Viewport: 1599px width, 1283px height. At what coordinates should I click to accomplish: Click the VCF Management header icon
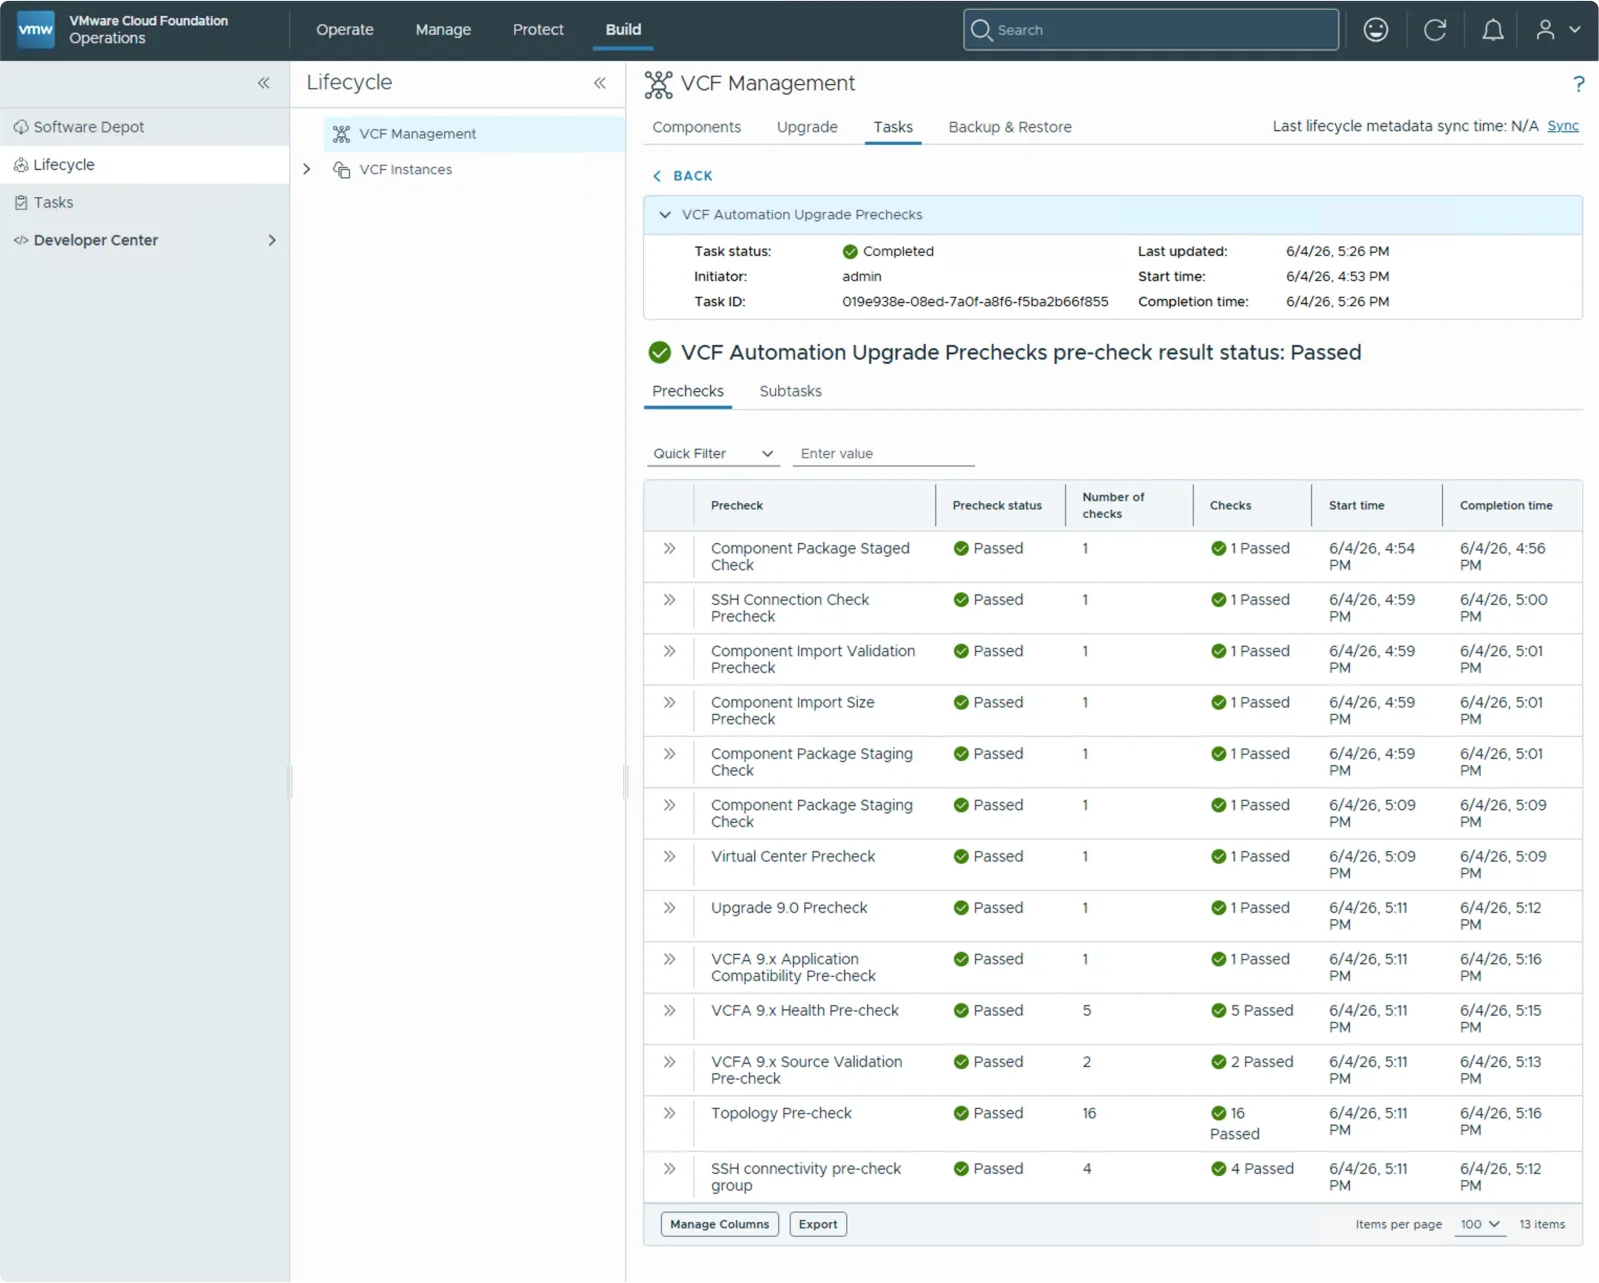coord(659,85)
